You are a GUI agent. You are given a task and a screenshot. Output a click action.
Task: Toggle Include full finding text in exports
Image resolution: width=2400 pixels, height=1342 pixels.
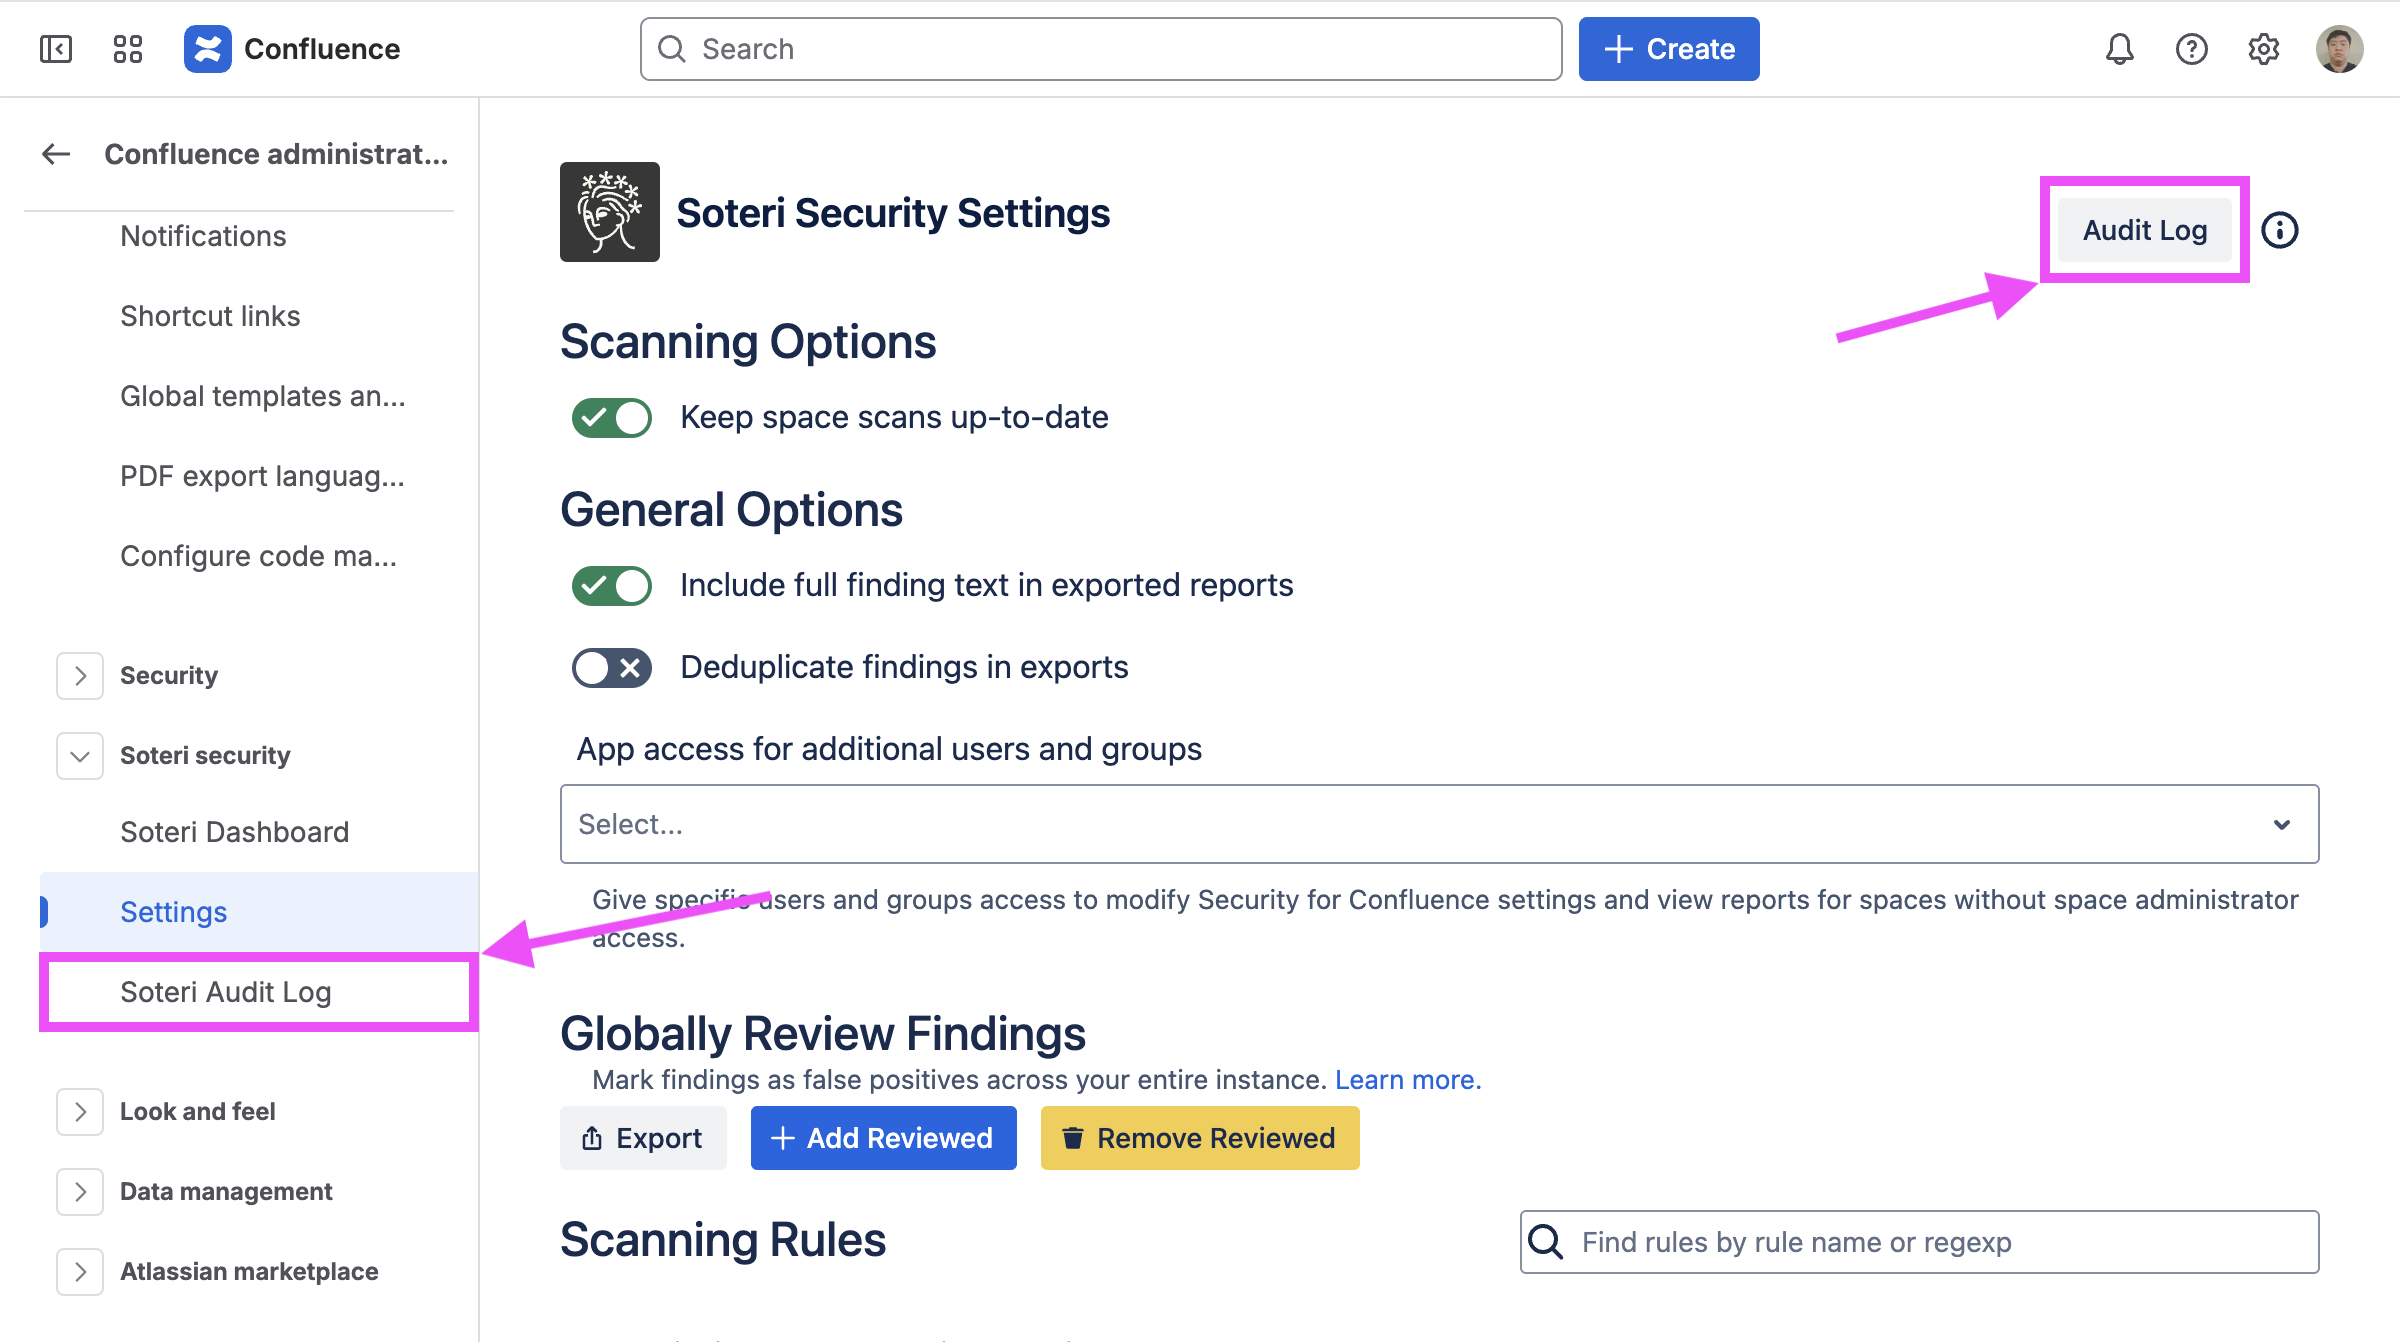click(611, 585)
